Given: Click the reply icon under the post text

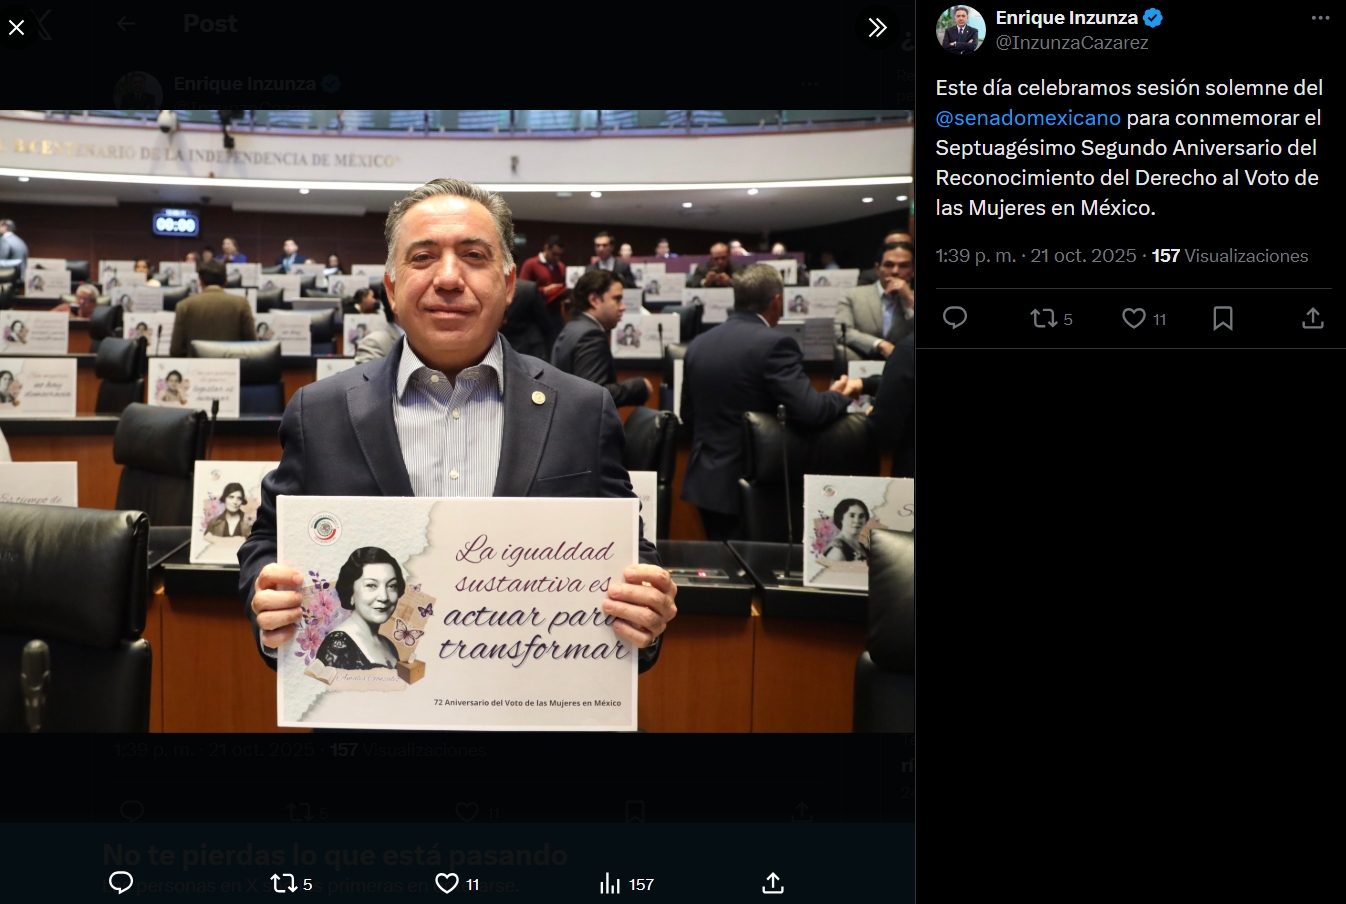Looking at the screenshot, I should [x=955, y=318].
